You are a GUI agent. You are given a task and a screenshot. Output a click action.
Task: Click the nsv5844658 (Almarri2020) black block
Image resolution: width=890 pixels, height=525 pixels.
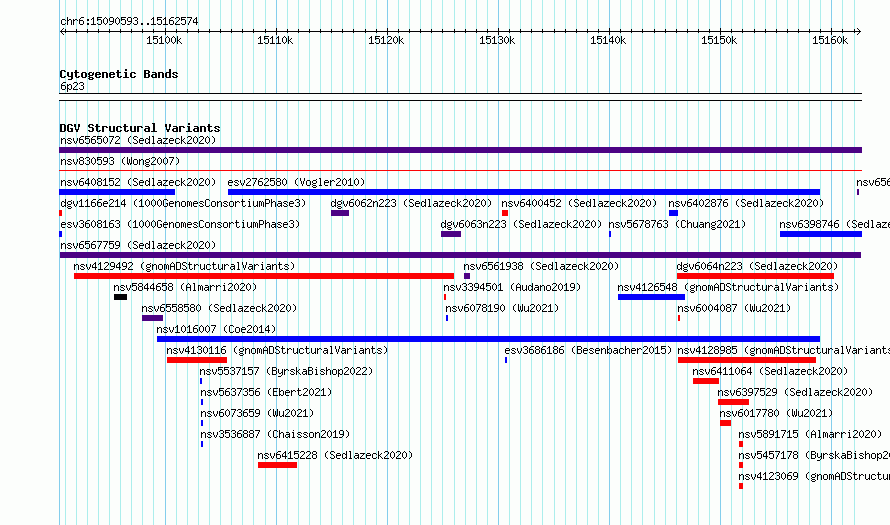120,297
